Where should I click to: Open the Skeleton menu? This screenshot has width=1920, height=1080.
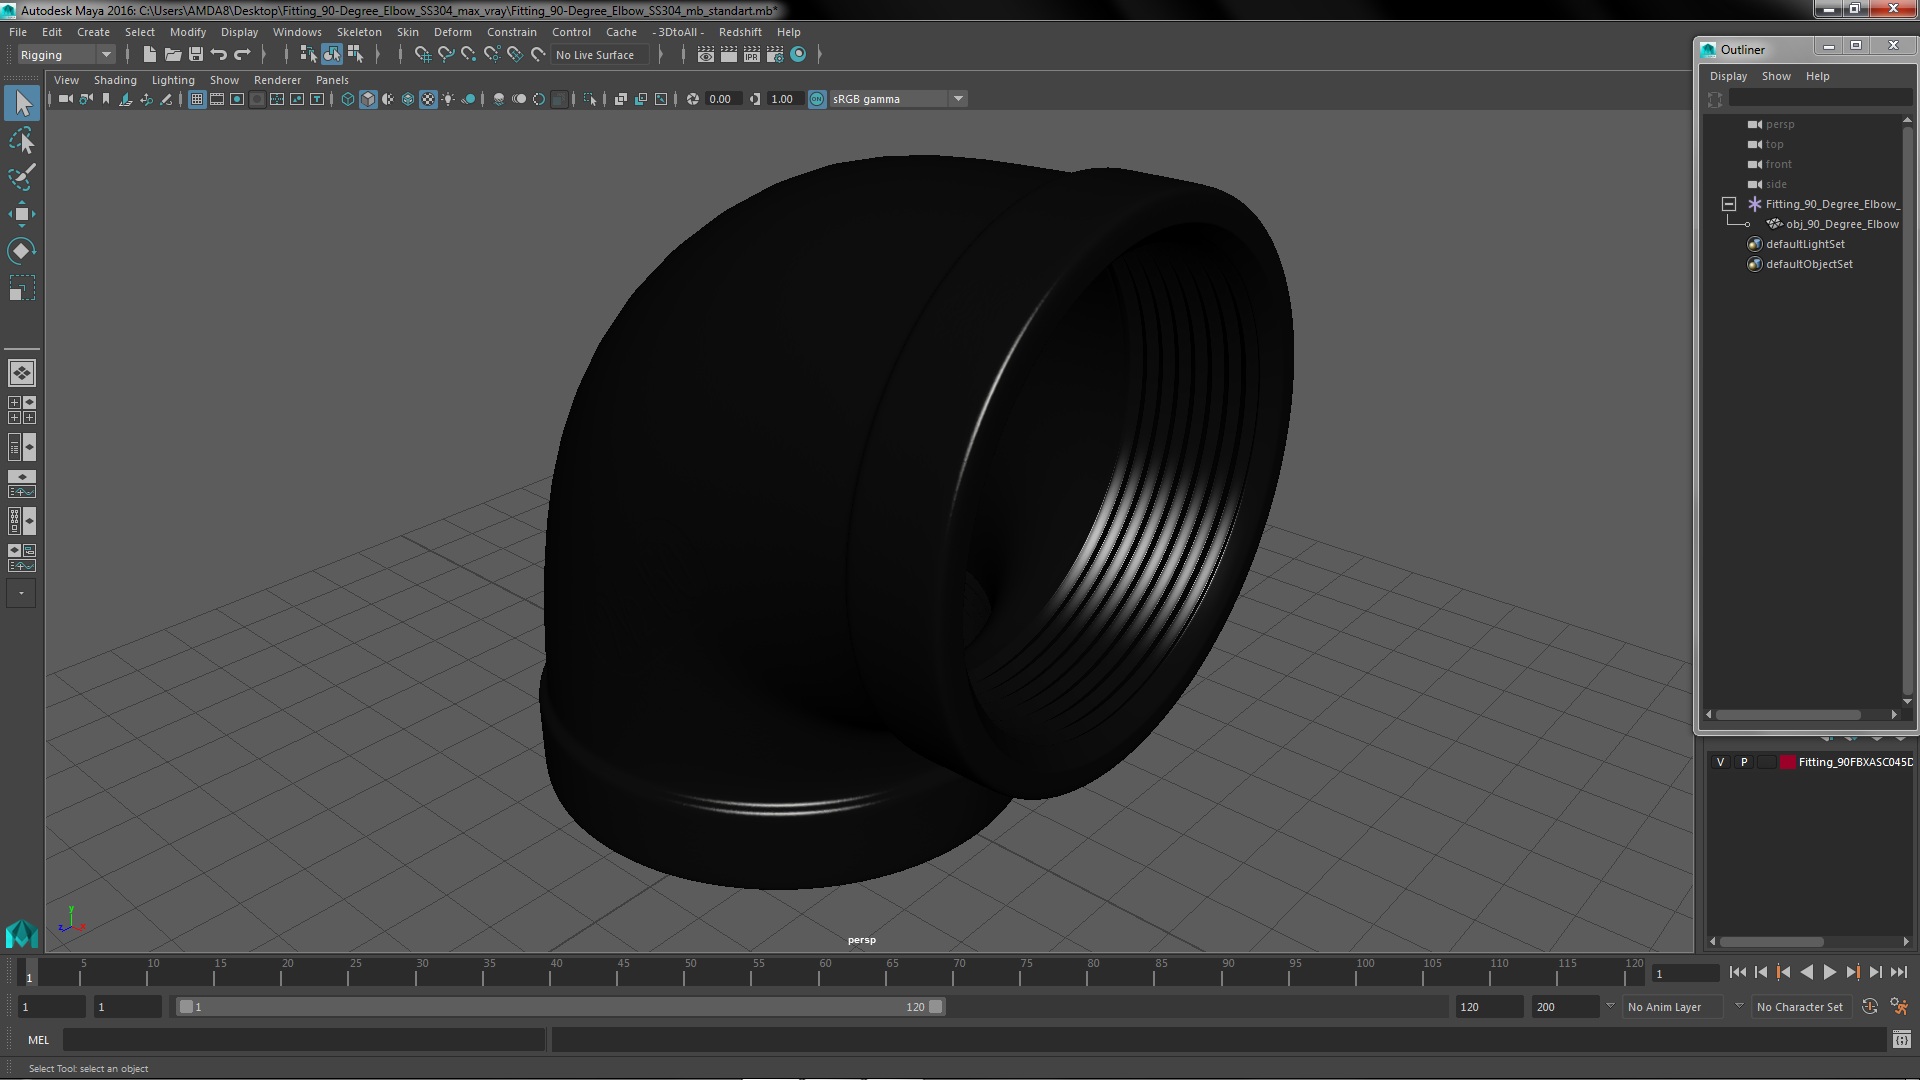click(359, 32)
